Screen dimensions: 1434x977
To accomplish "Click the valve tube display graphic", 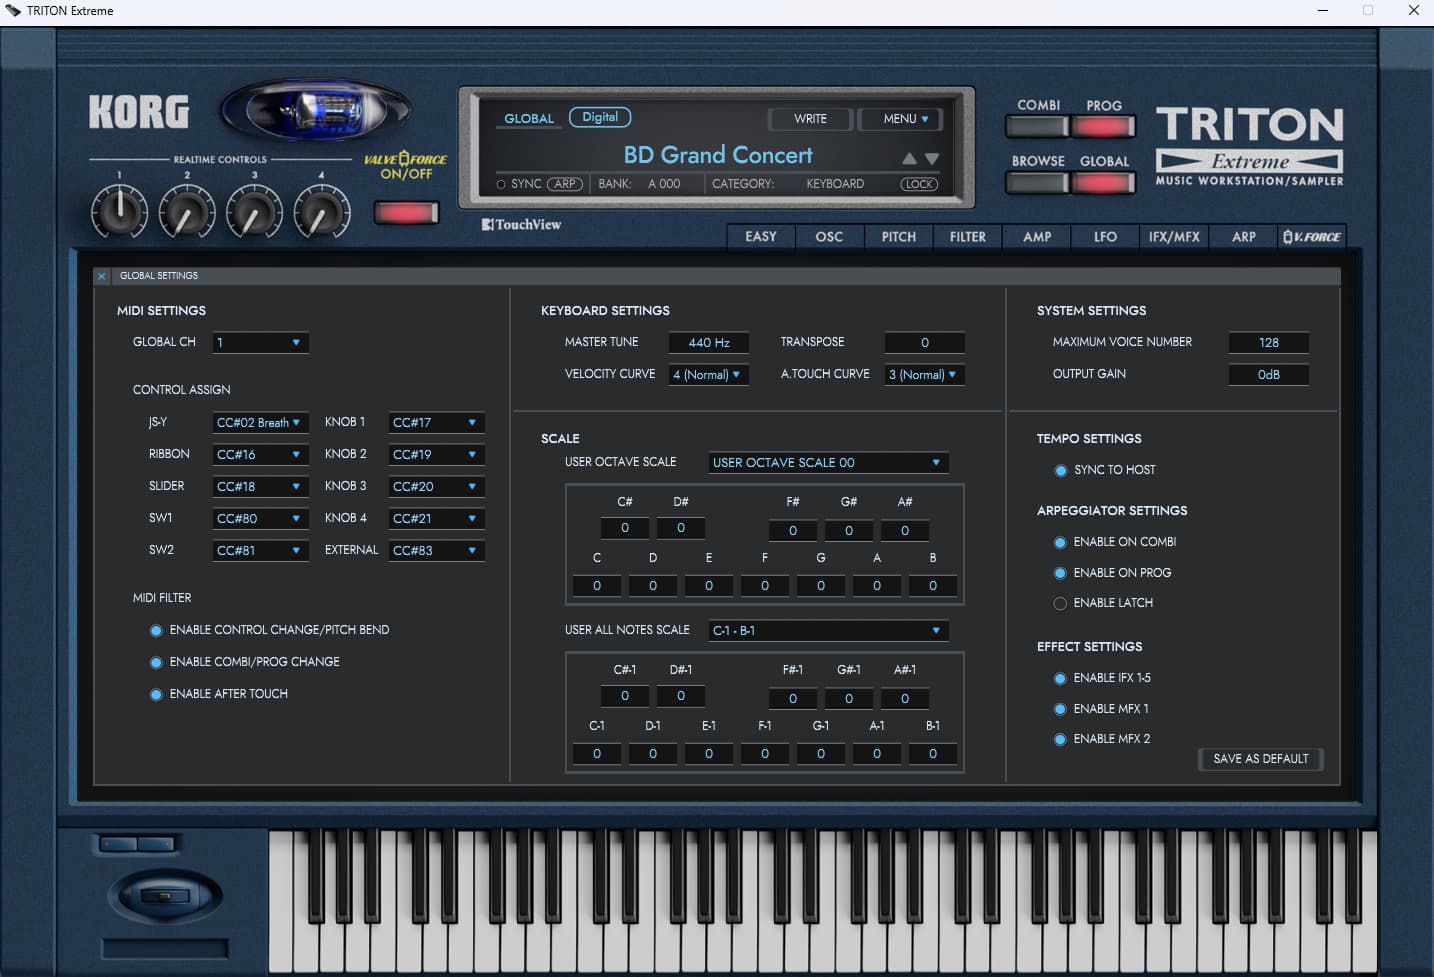I will pos(316,110).
